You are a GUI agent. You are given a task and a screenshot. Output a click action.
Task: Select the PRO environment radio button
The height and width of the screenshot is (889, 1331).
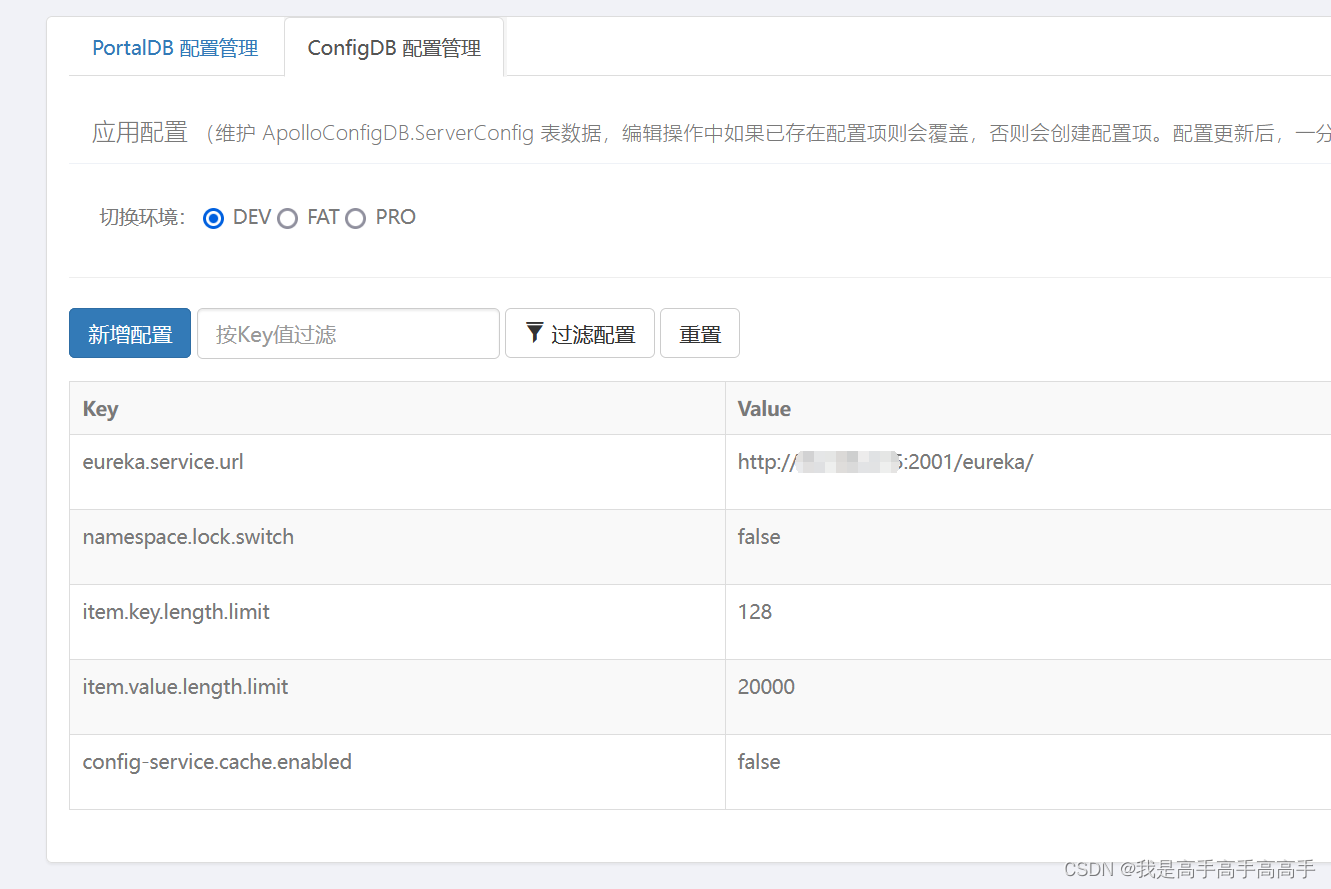pyautogui.click(x=355, y=218)
